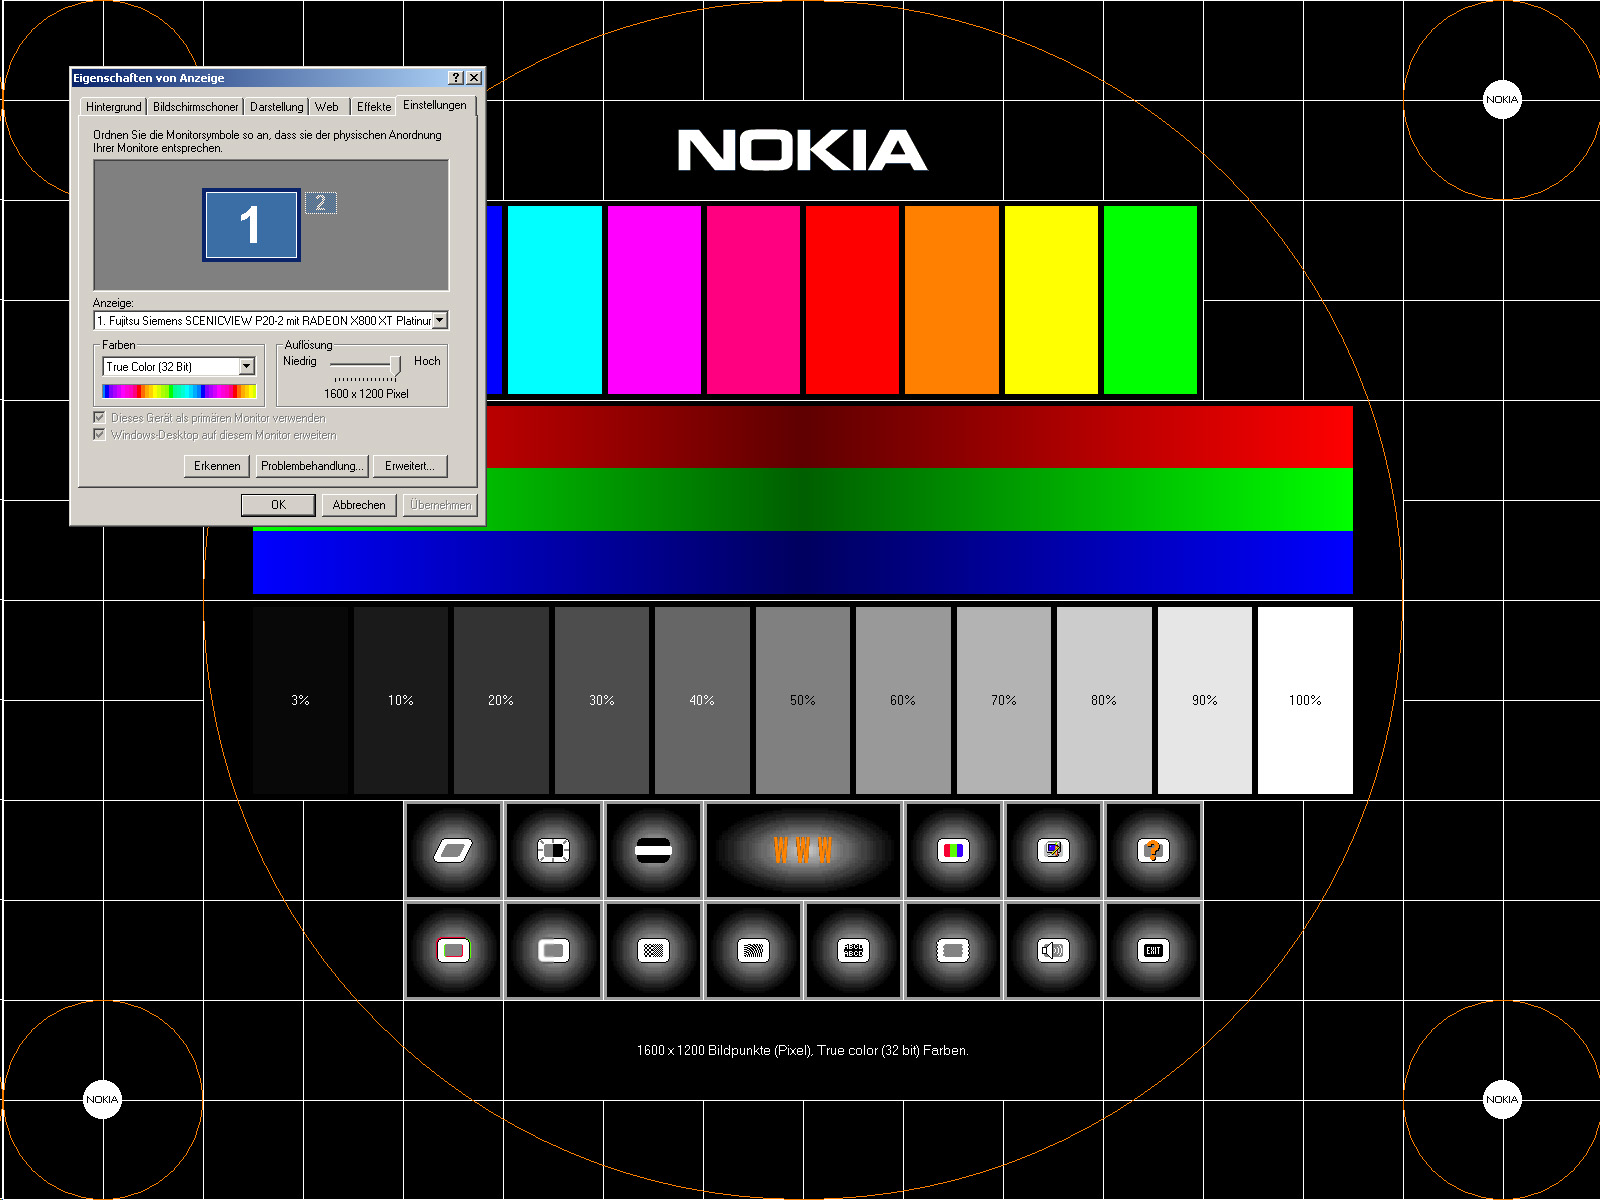Select the checkerboard resolution test icon
The width and height of the screenshot is (1600, 1200).
pyautogui.click(x=653, y=950)
